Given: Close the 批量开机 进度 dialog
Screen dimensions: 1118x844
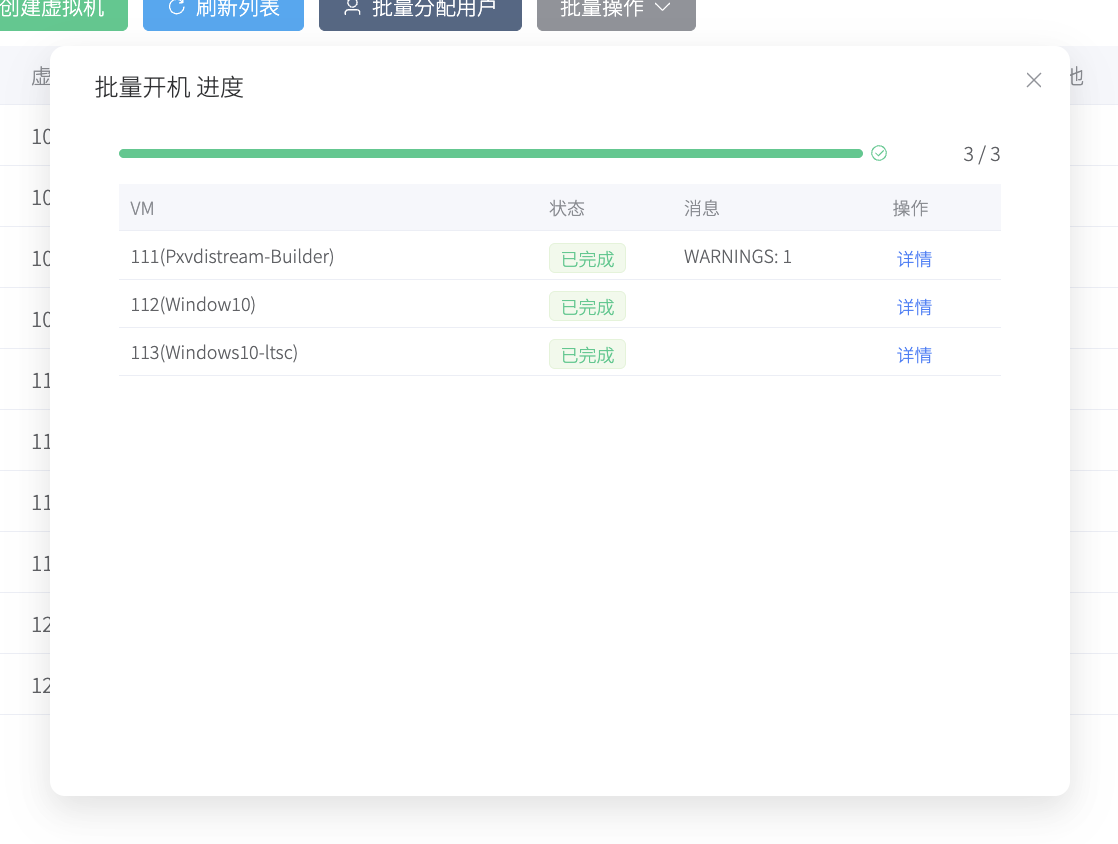Looking at the screenshot, I should tap(1034, 80).
